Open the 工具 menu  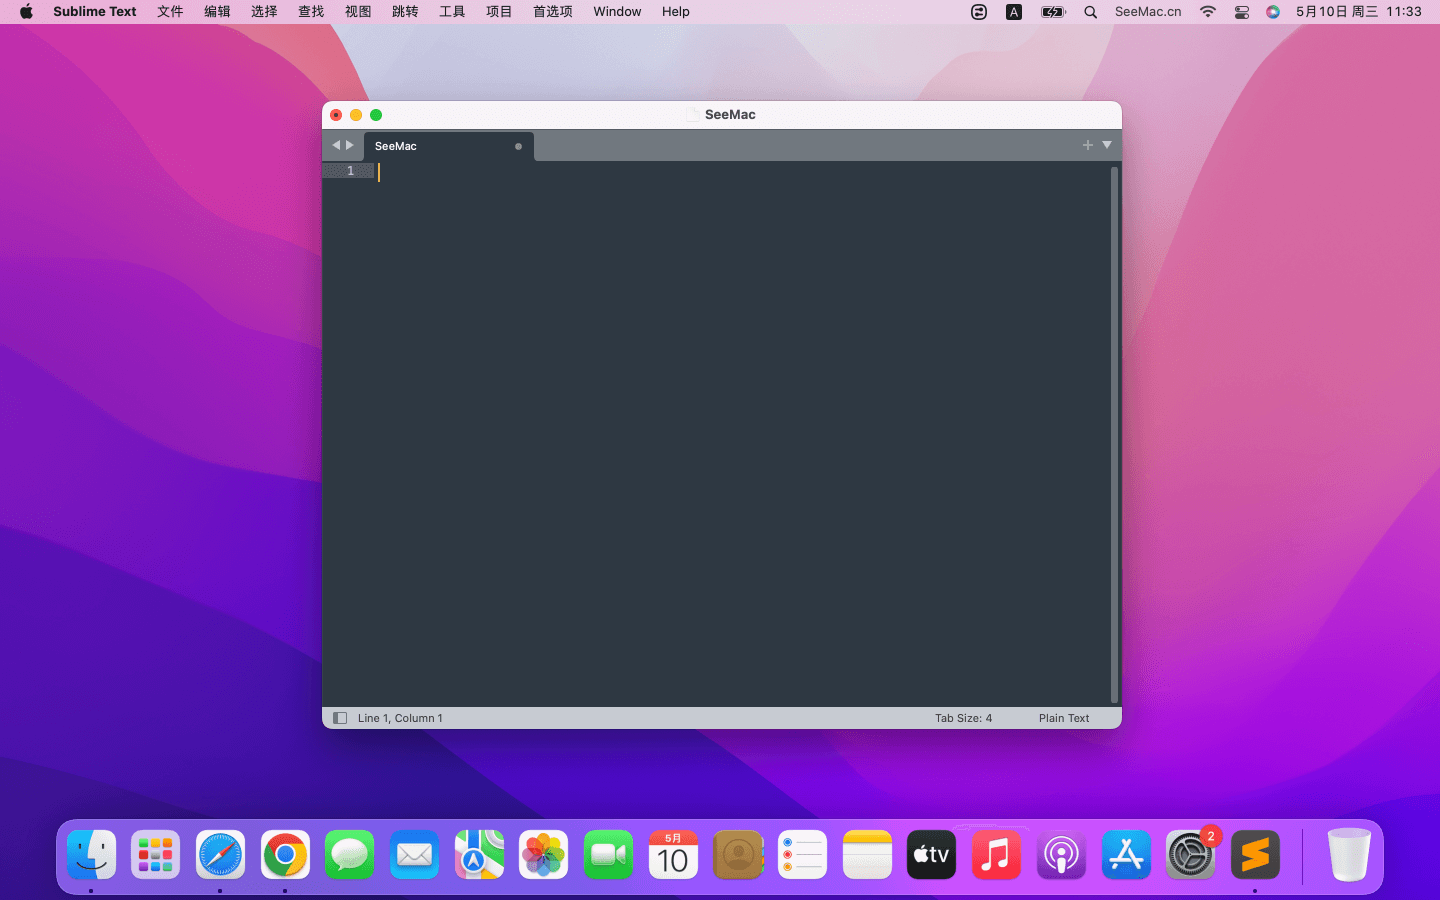click(x=452, y=12)
